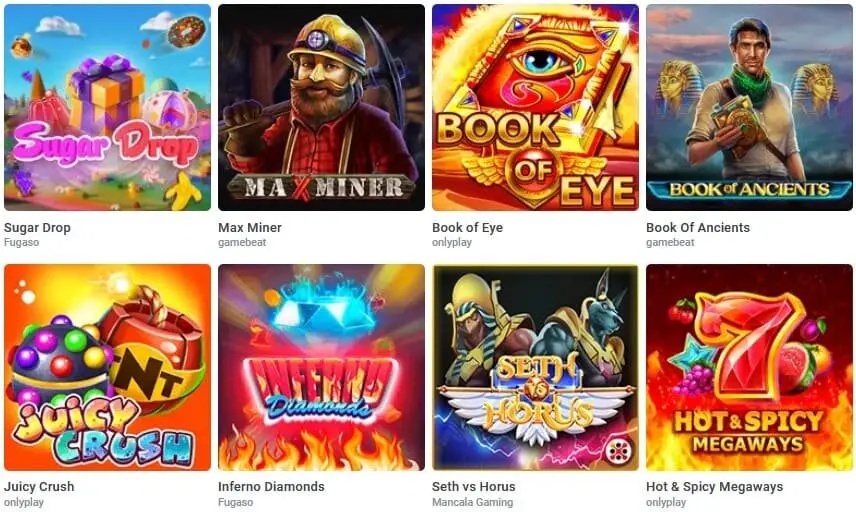Open the Inferno Diamonds game image
856x512 pixels.
(322, 367)
